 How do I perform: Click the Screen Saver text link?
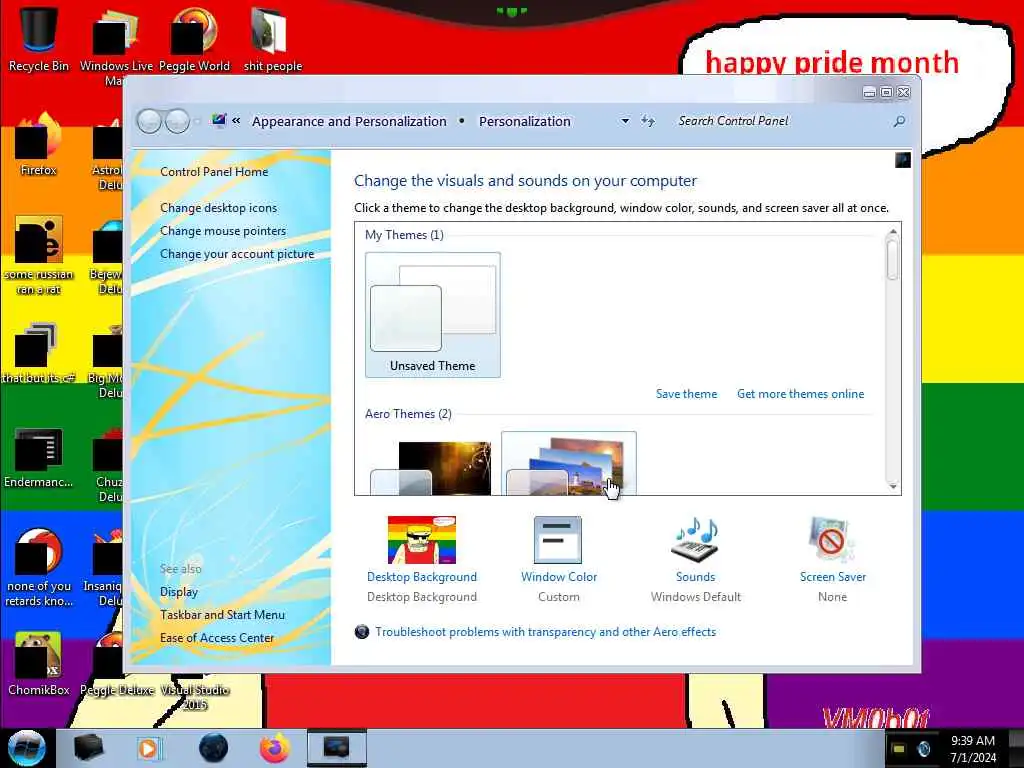833,577
